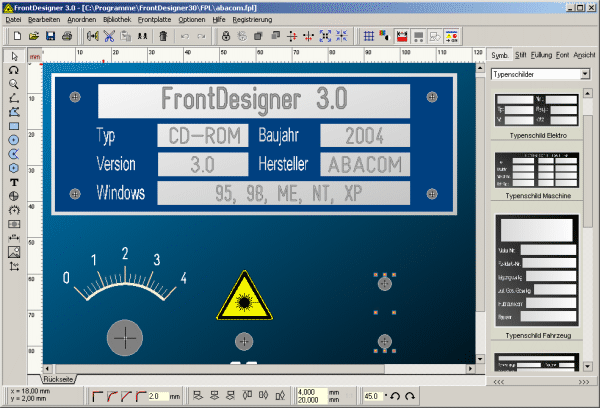The height and width of the screenshot is (408, 600).
Task: Open the Bearbeiten menu
Action: point(44,20)
